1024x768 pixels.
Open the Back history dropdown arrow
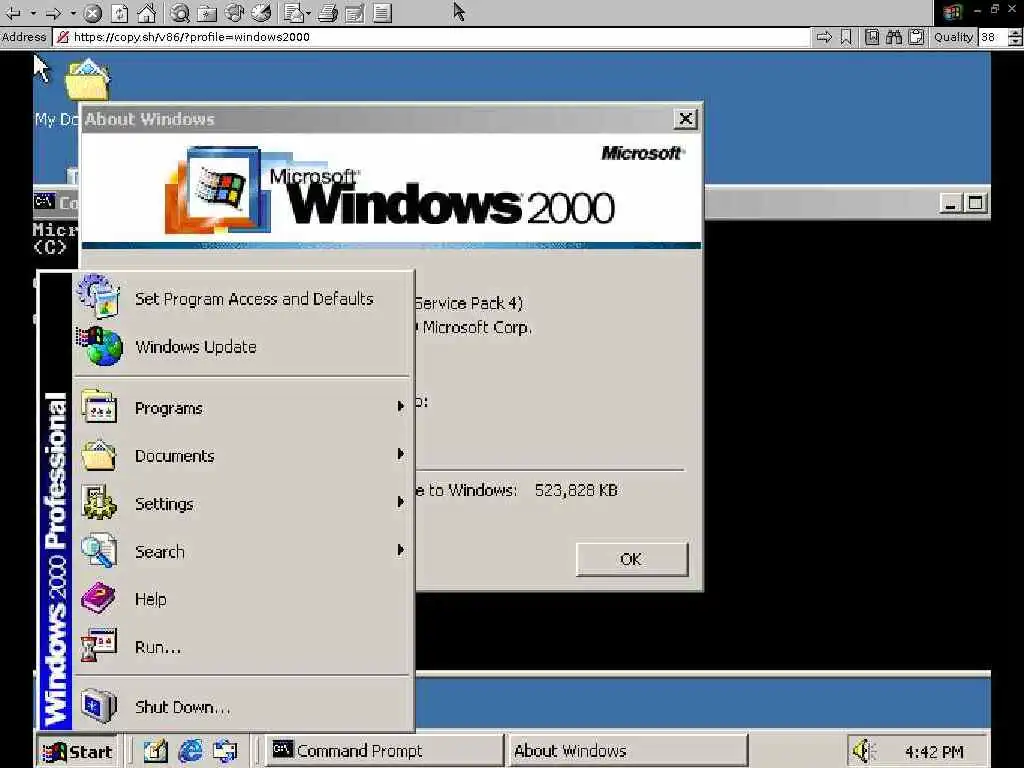32,12
